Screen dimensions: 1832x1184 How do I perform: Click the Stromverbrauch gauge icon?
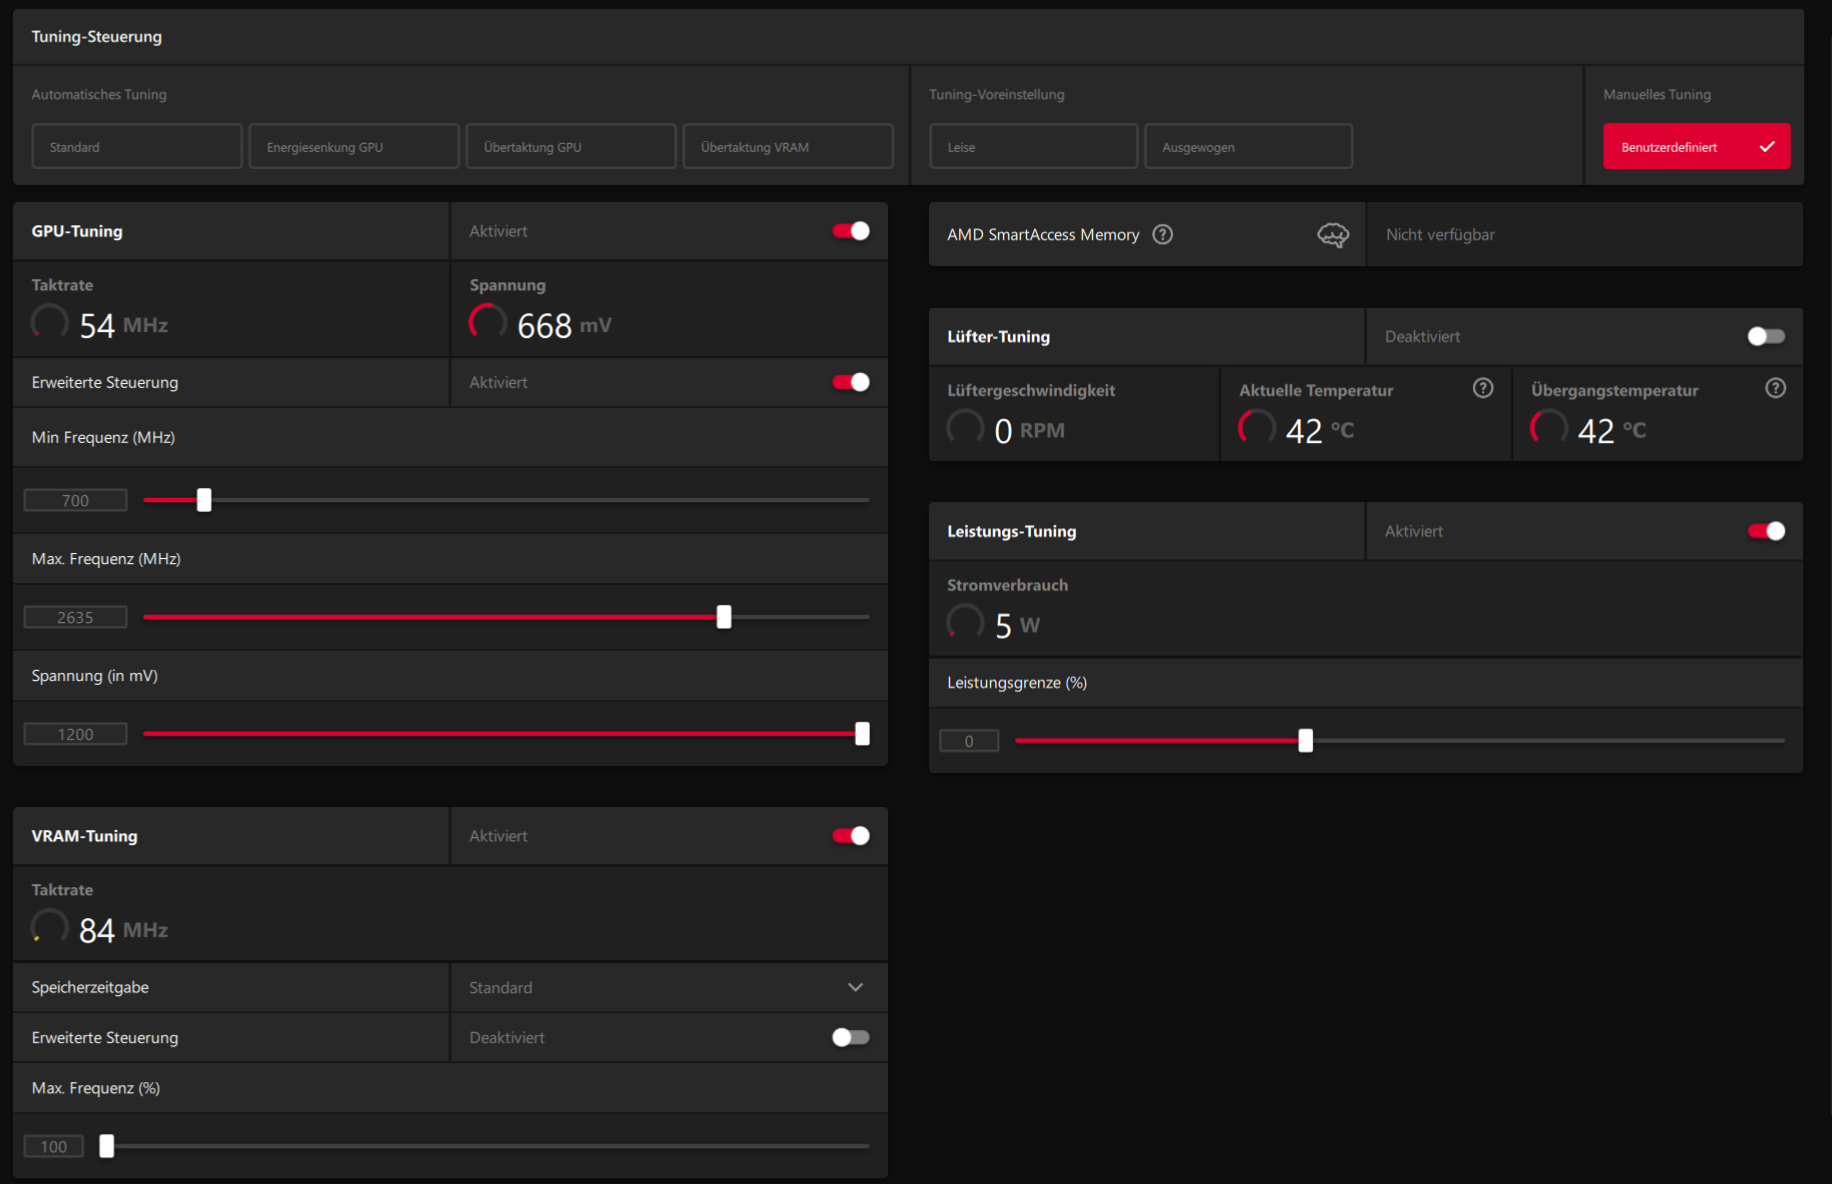965,622
